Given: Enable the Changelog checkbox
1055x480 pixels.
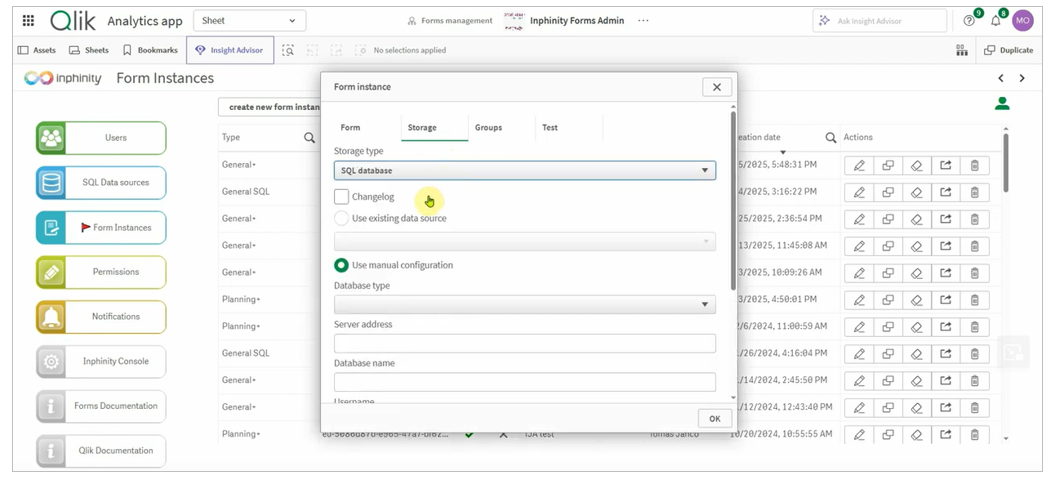Looking at the screenshot, I should (x=342, y=197).
